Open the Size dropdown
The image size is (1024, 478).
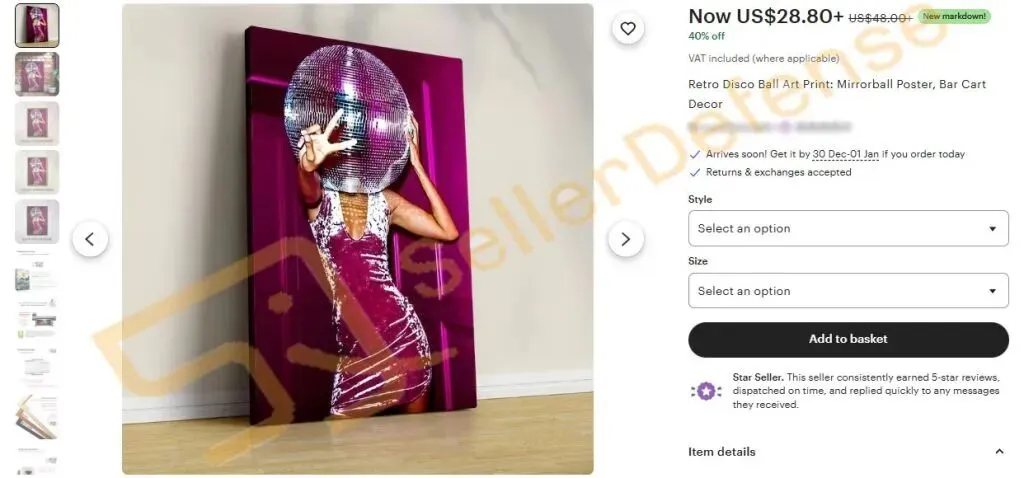click(848, 291)
